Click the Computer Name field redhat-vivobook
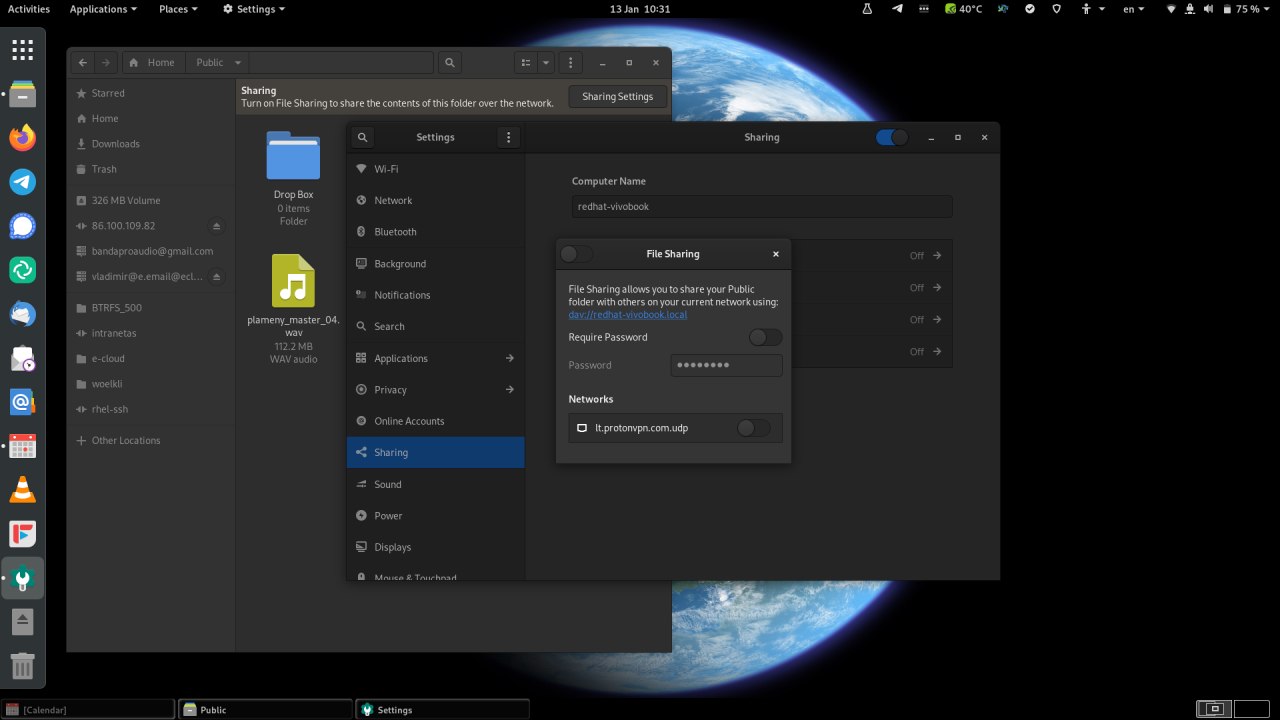Image resolution: width=1280 pixels, height=720 pixels. (762, 207)
